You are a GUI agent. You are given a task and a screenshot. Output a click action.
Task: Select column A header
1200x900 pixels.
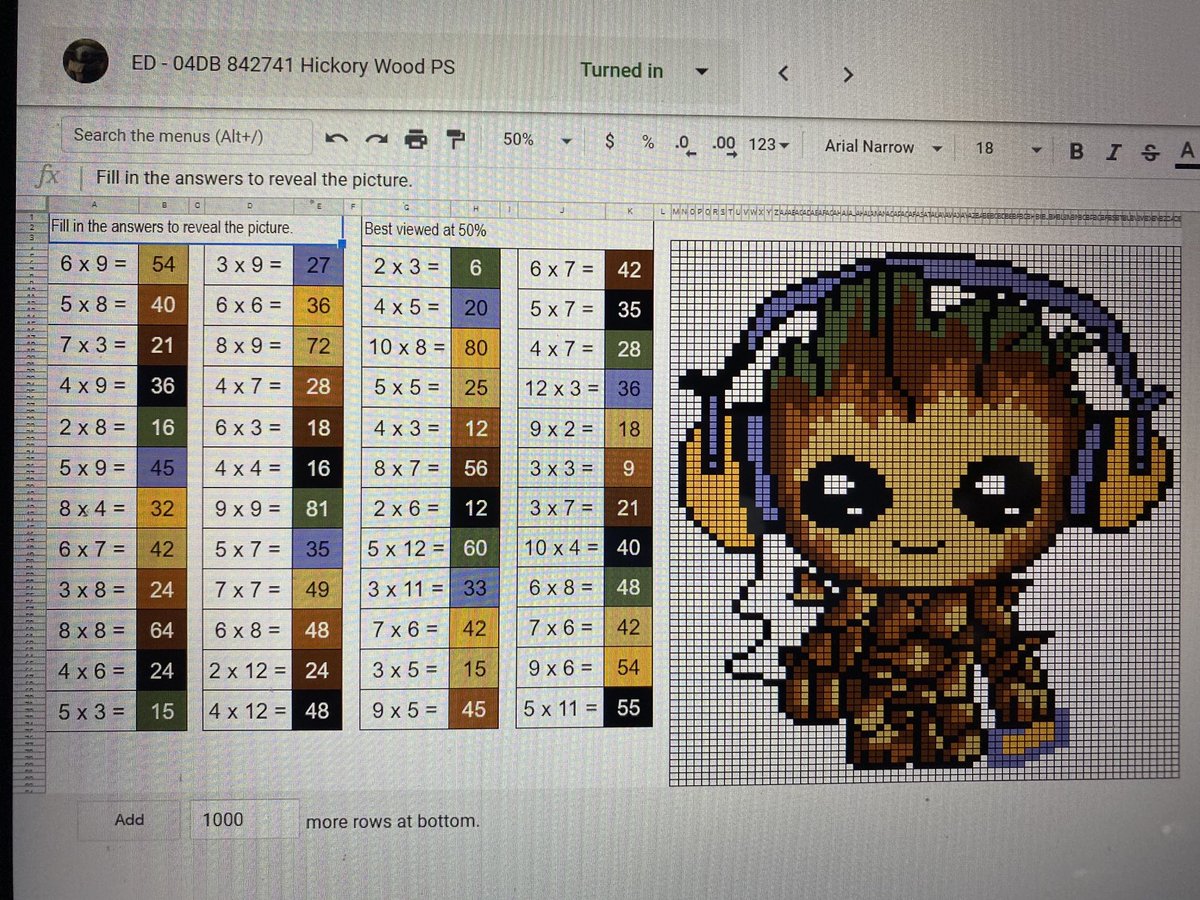(93, 206)
